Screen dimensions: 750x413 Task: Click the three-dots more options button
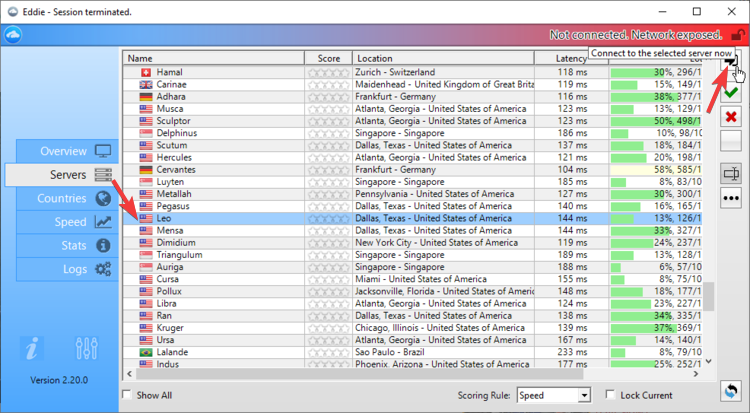click(732, 195)
